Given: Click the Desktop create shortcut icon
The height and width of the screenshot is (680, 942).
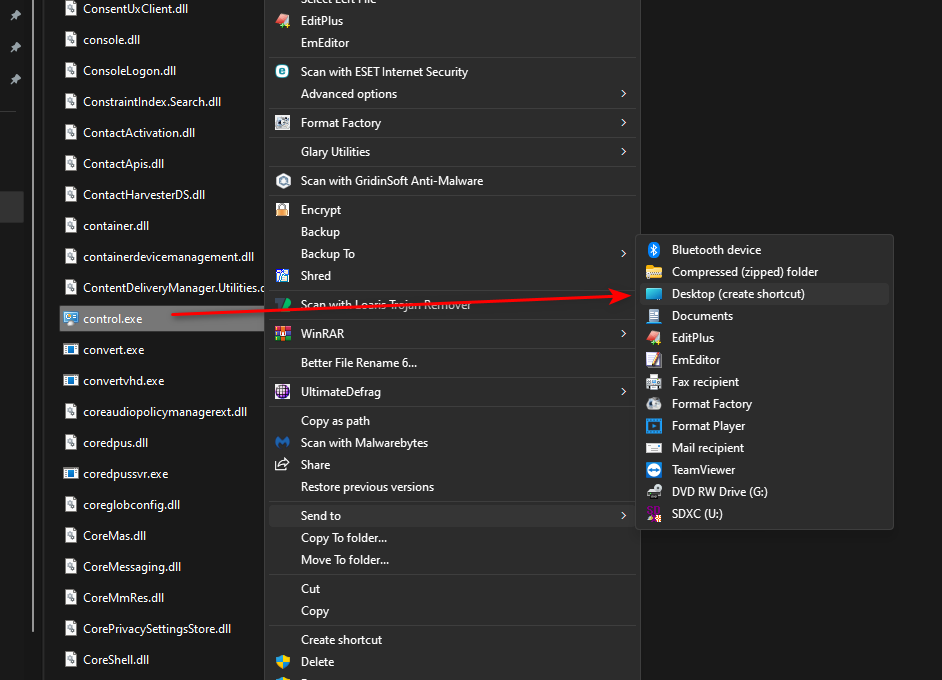Looking at the screenshot, I should pos(654,294).
